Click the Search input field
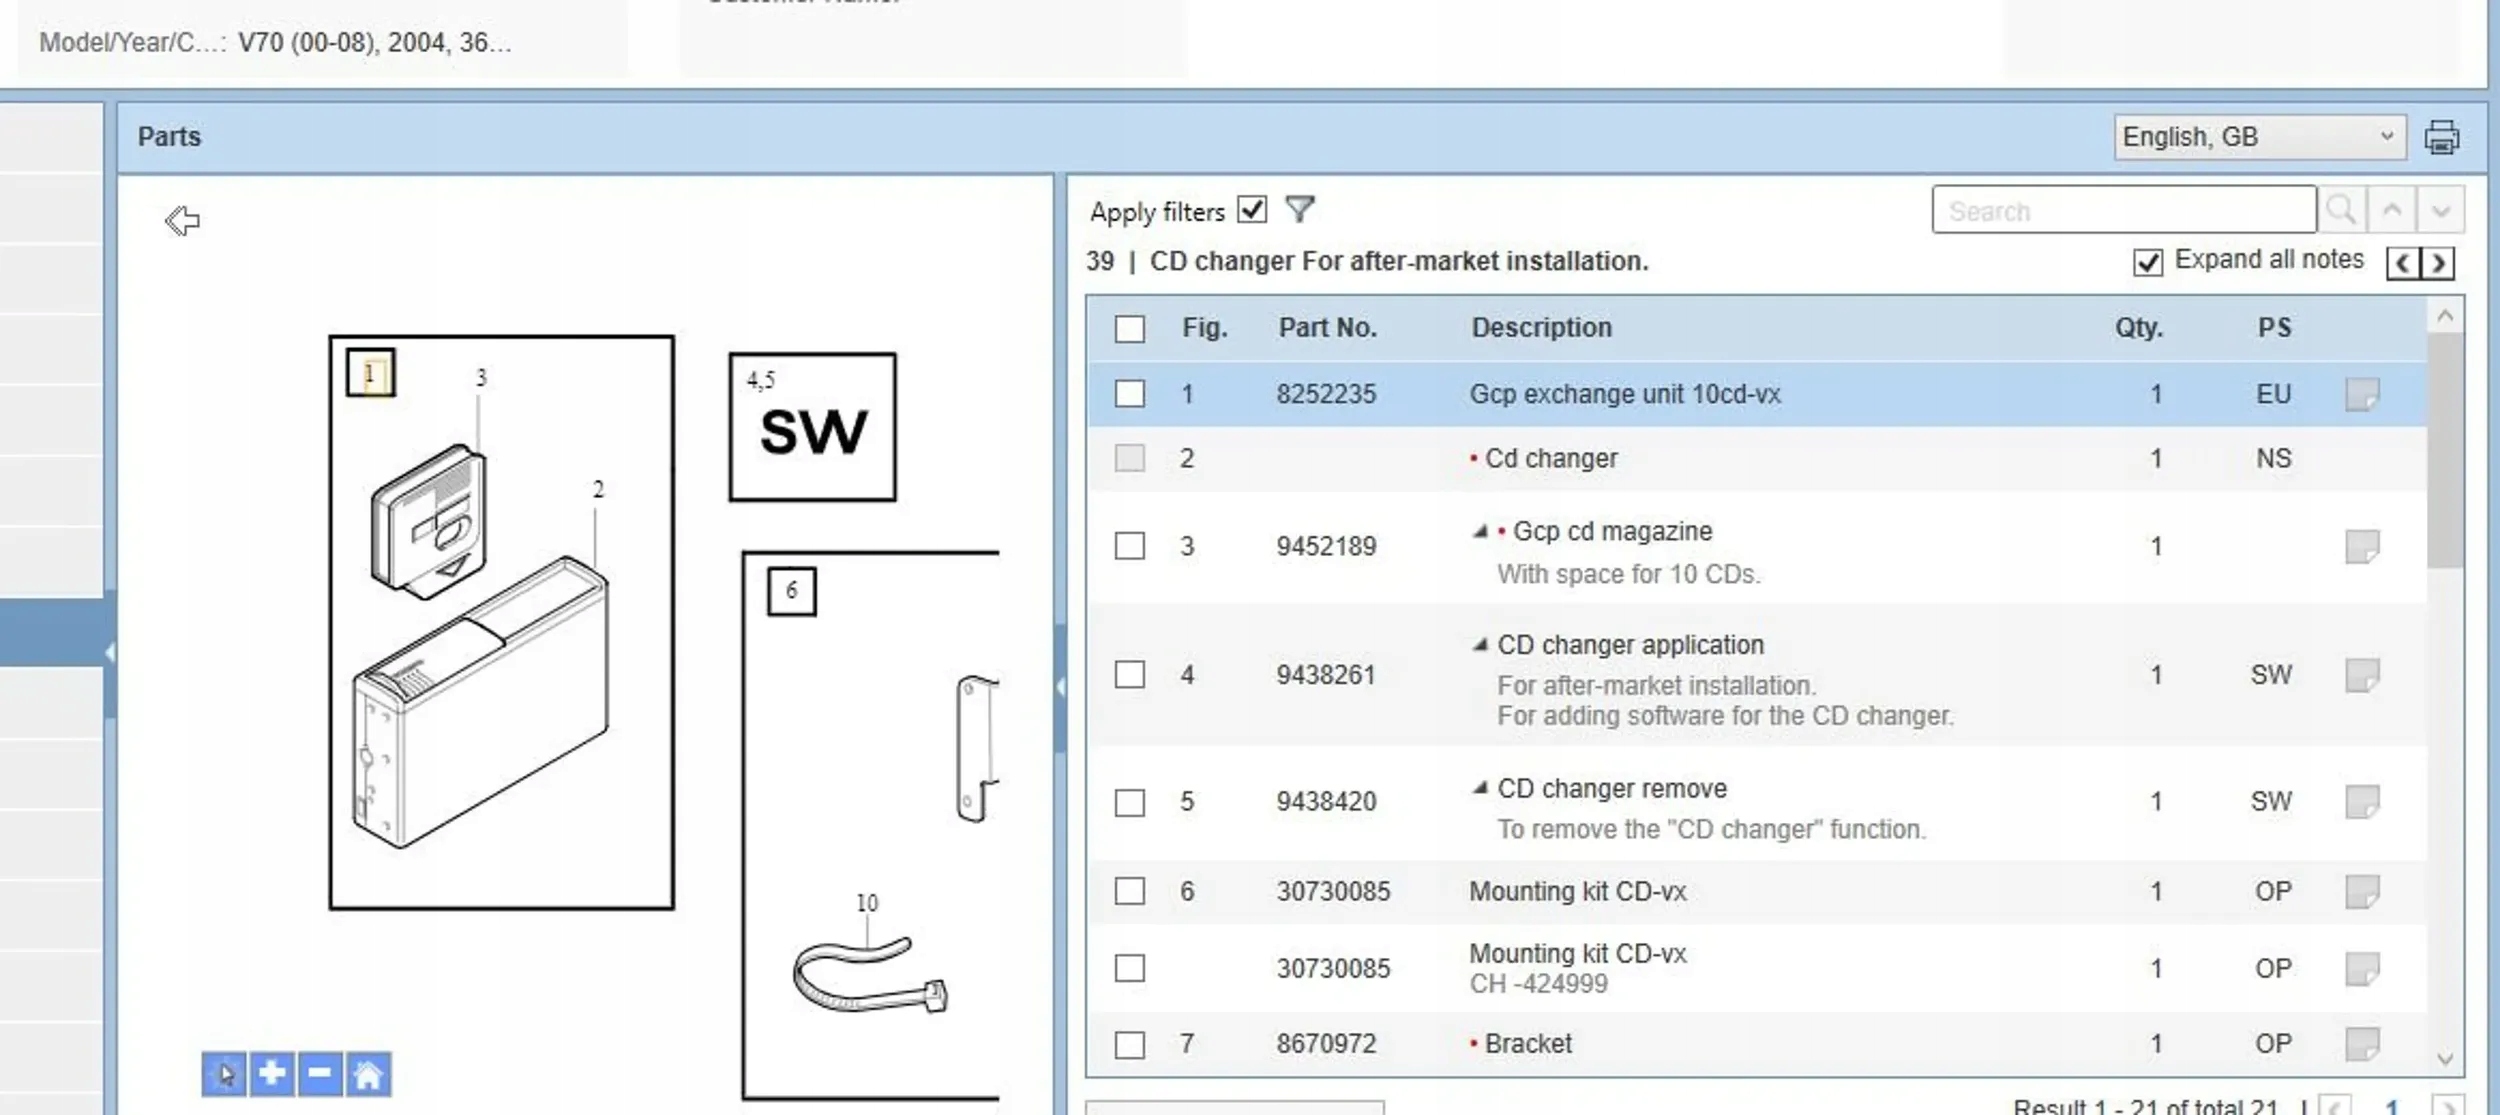The image size is (2500, 1115). (2123, 211)
